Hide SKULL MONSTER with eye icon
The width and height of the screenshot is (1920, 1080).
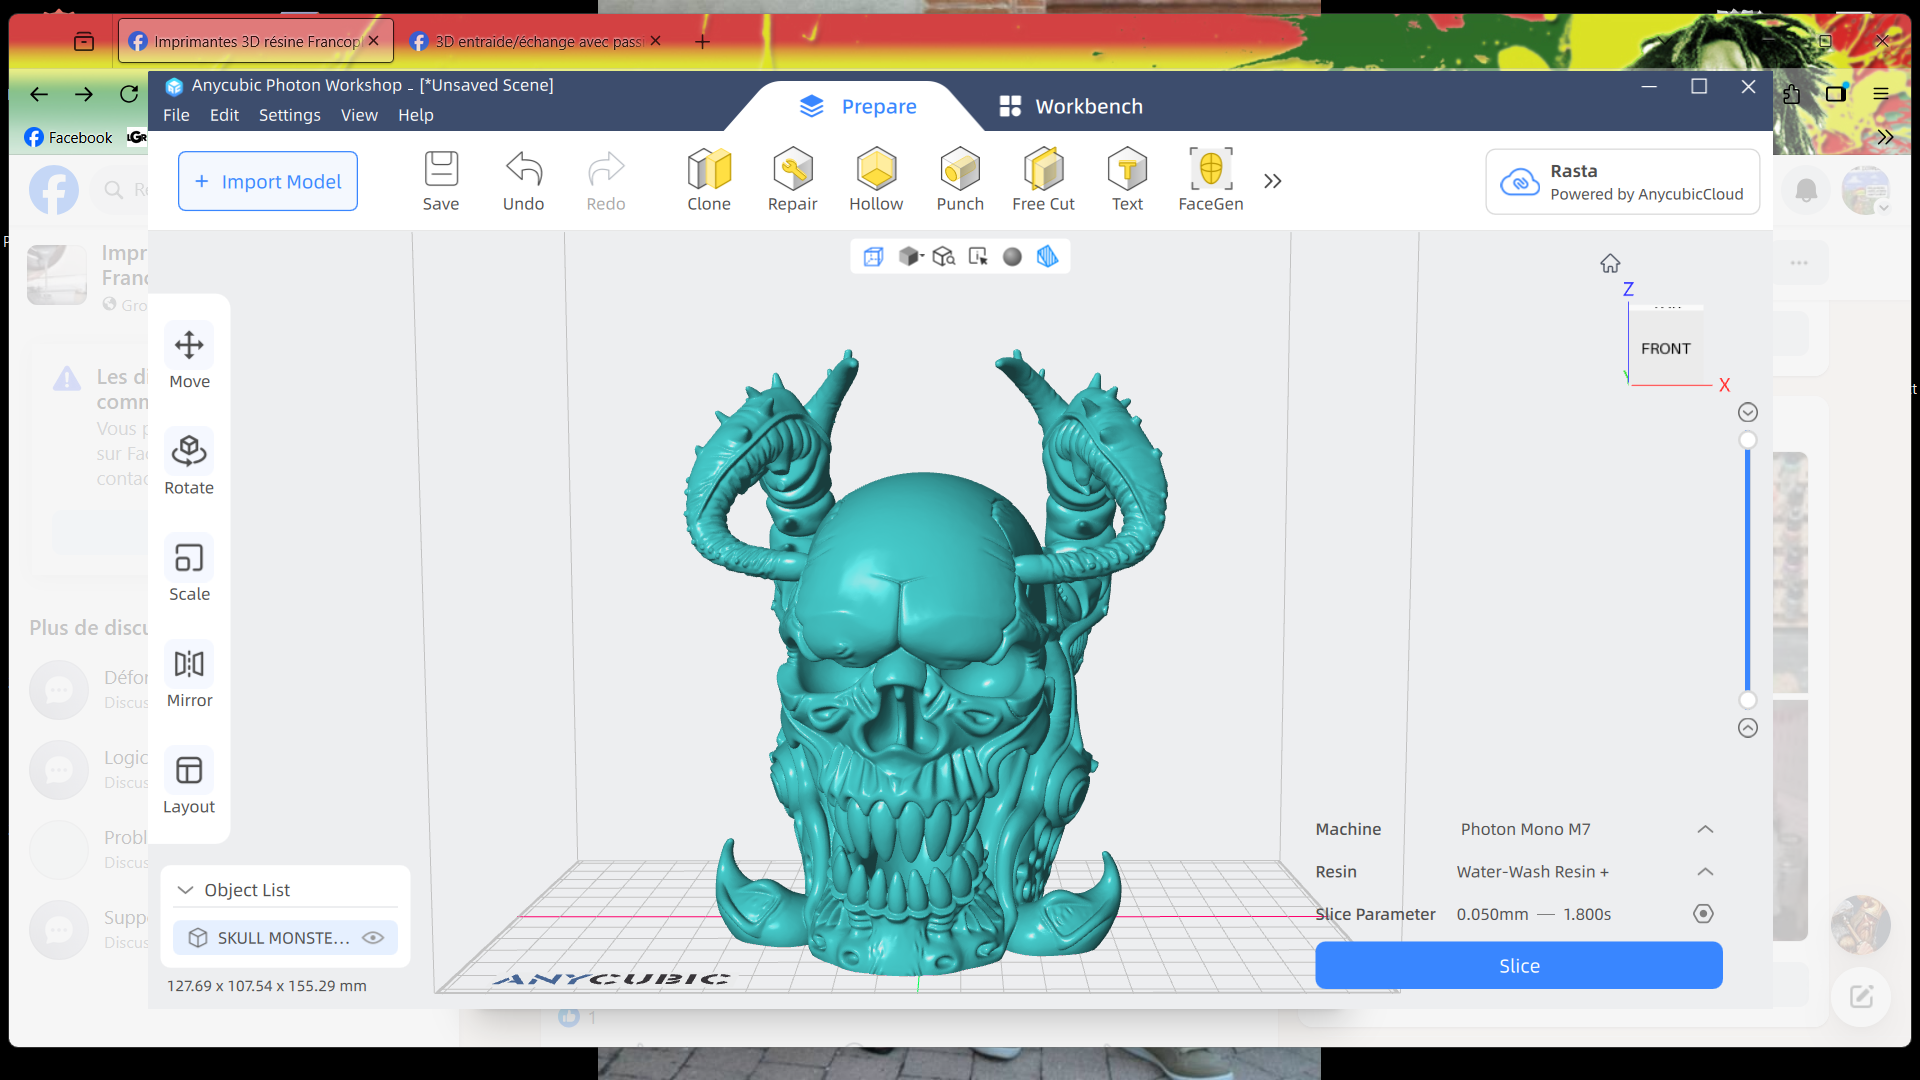point(373,938)
